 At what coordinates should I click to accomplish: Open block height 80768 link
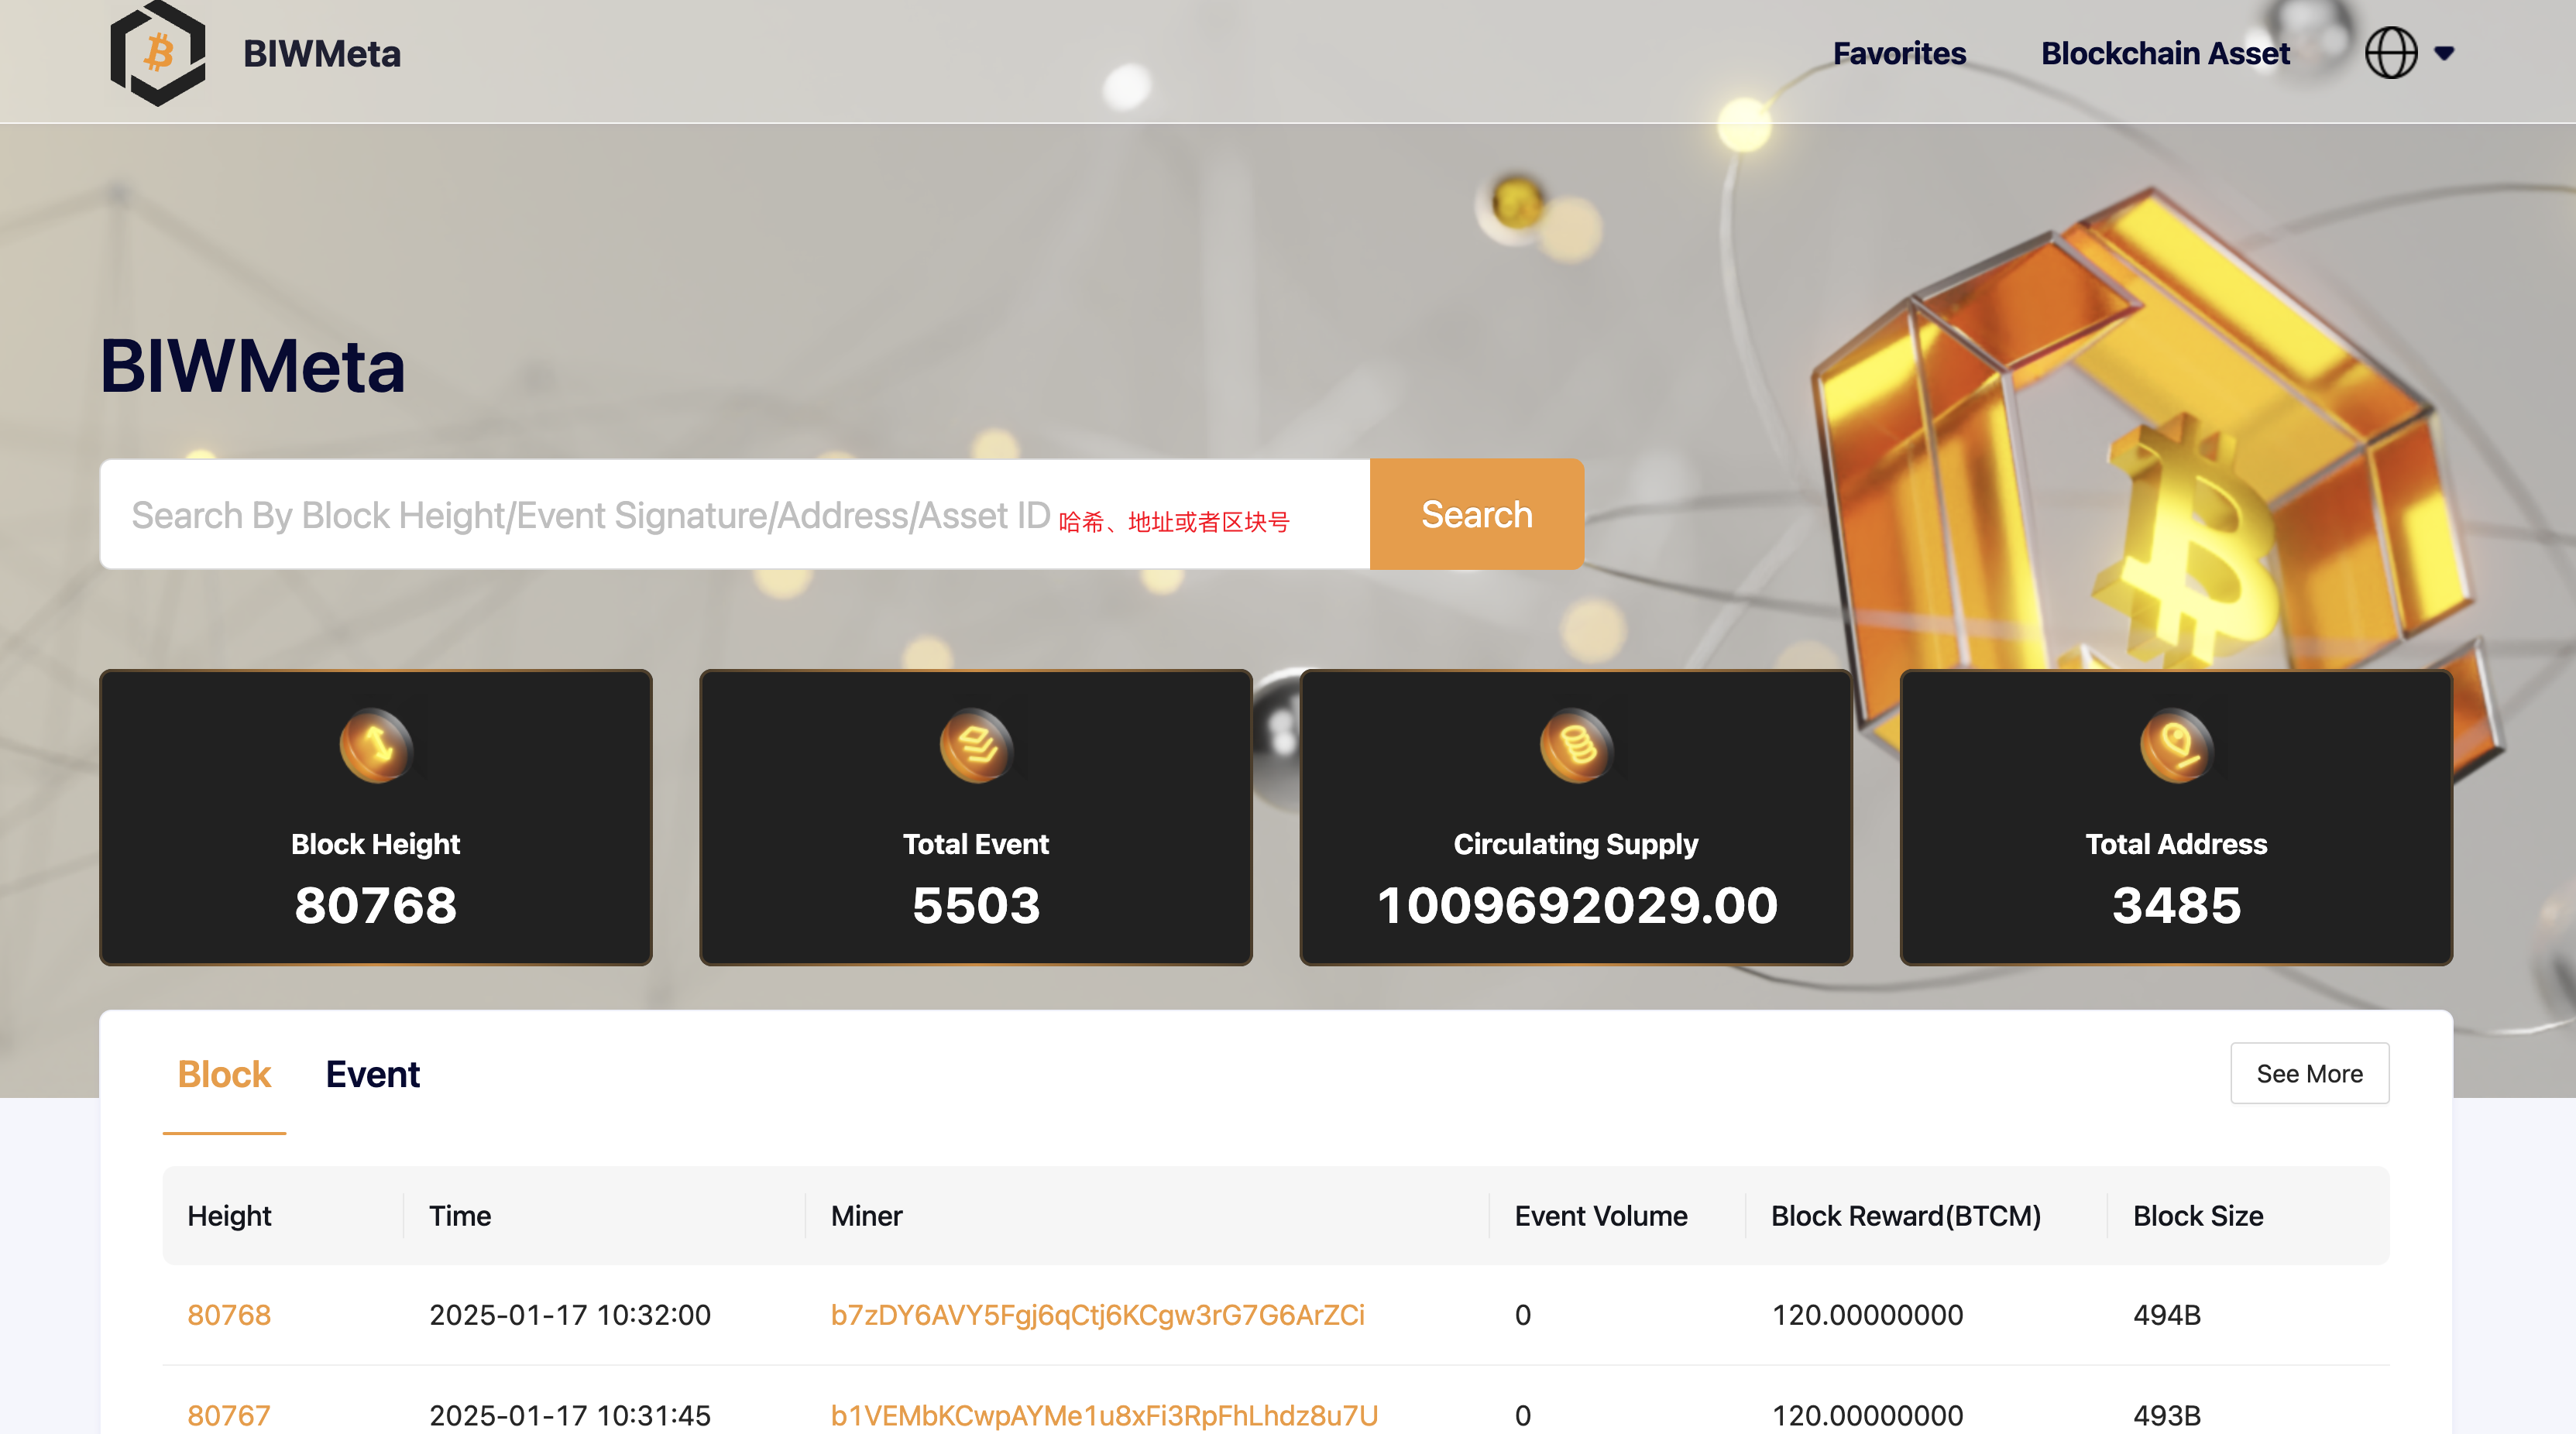229,1315
